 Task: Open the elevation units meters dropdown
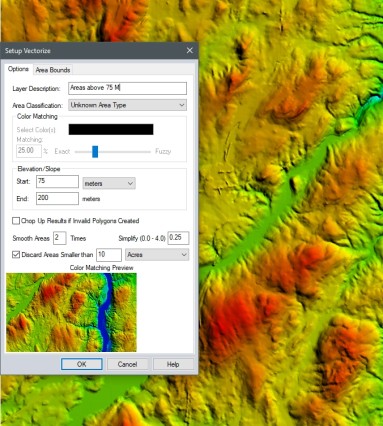(109, 183)
